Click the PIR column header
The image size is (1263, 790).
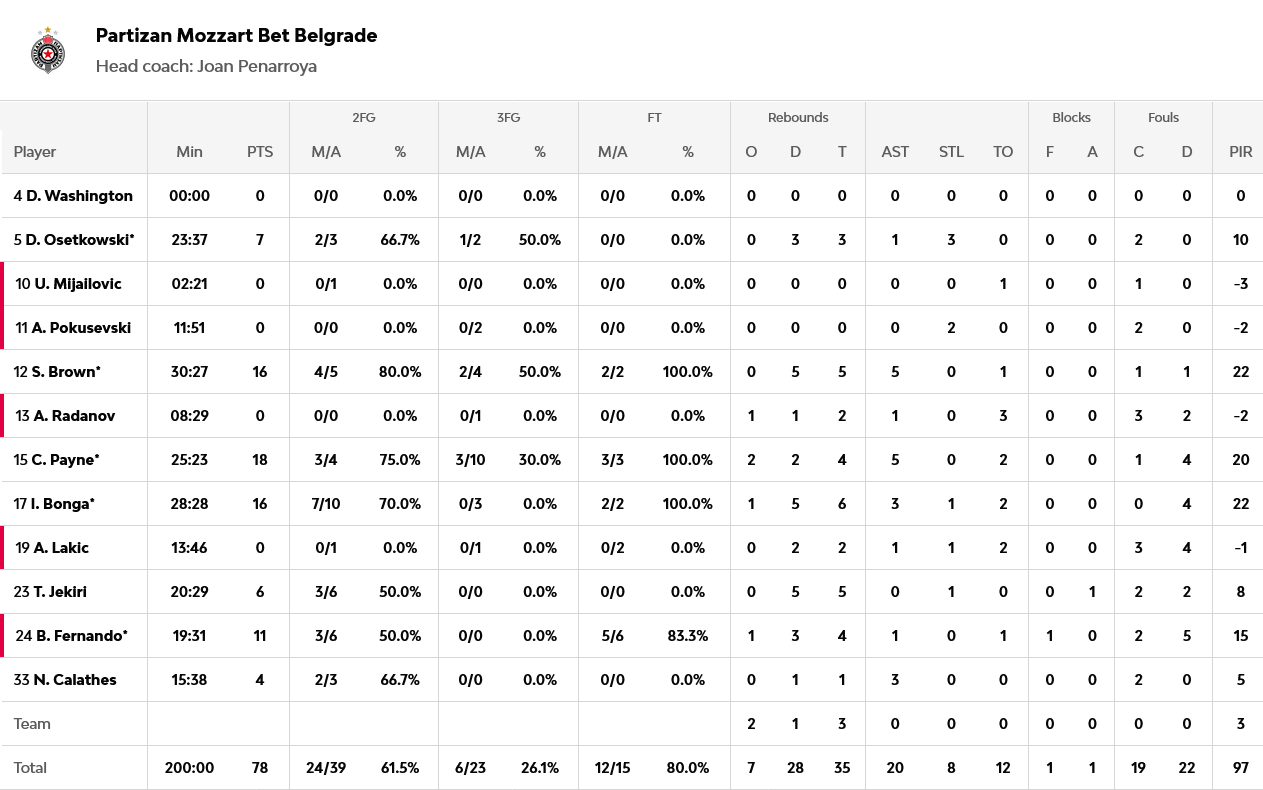point(1240,152)
